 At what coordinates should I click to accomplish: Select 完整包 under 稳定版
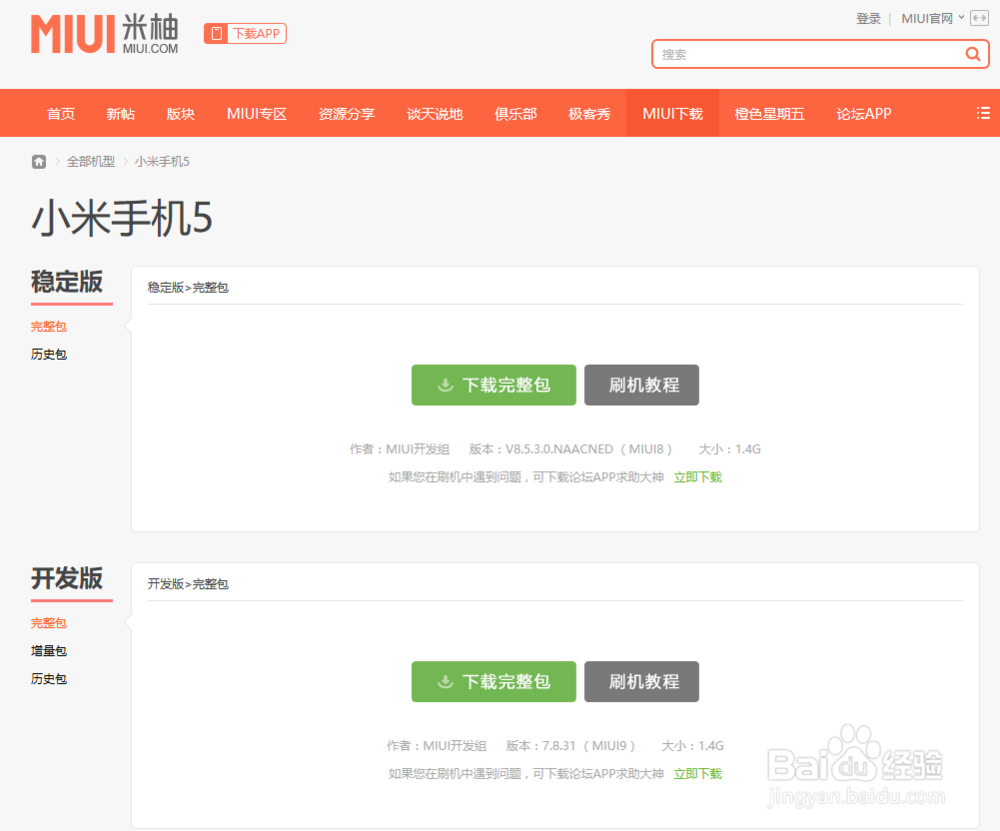48,327
